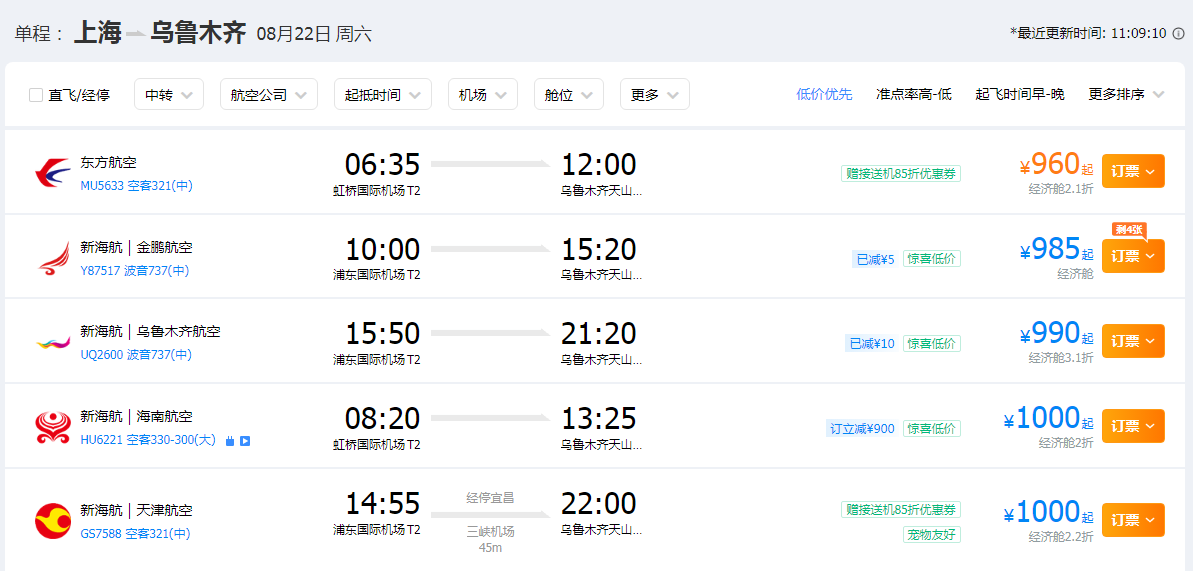Screen dimensions: 1193x571
Task: Click the China Eastern airline logo
Action: pyautogui.click(x=53, y=173)
